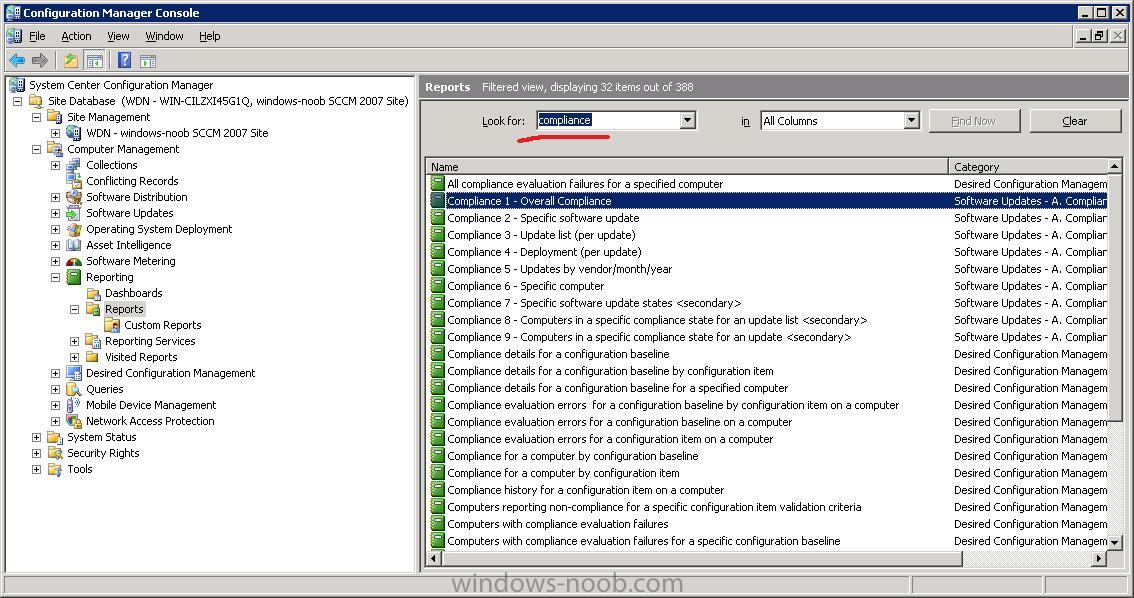The image size is (1134, 598).
Task: Click the Asset Intelligence icon
Action: tap(74, 245)
